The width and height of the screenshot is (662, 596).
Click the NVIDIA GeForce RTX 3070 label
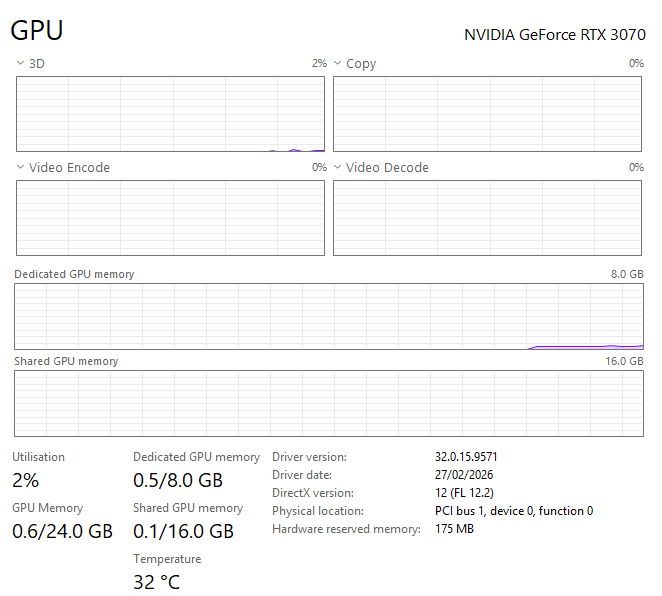tap(554, 34)
